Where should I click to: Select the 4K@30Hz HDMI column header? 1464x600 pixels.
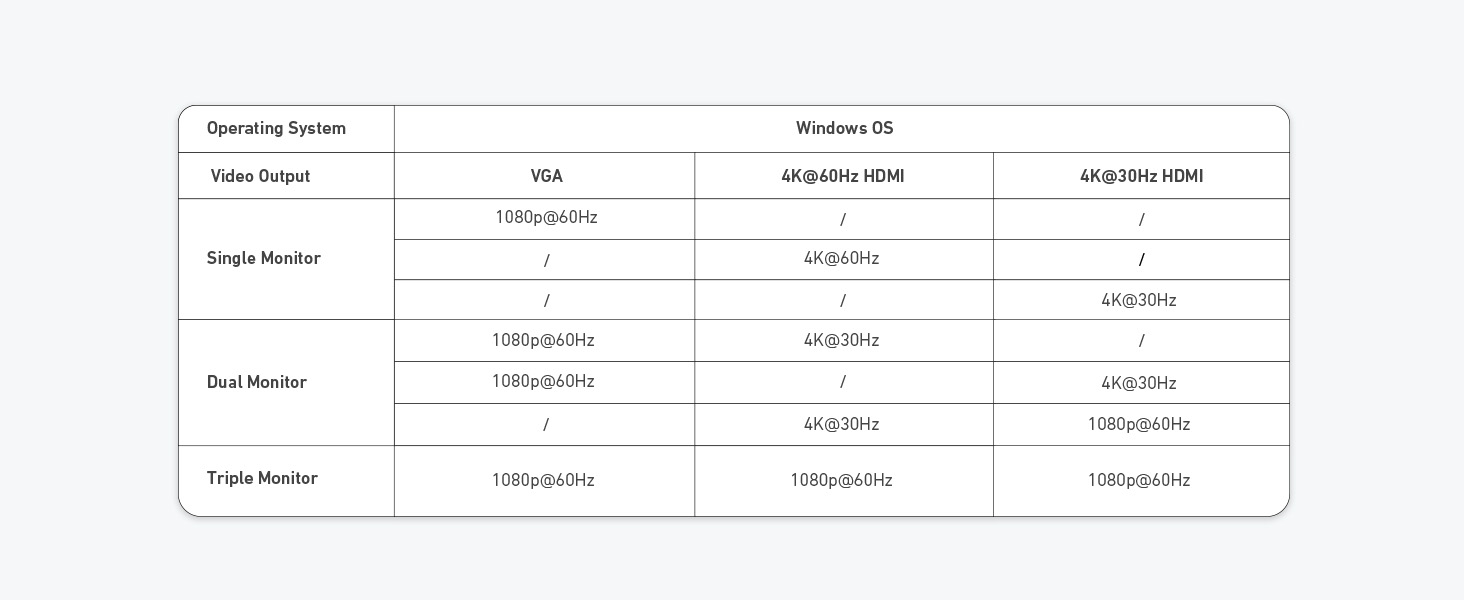point(1141,176)
